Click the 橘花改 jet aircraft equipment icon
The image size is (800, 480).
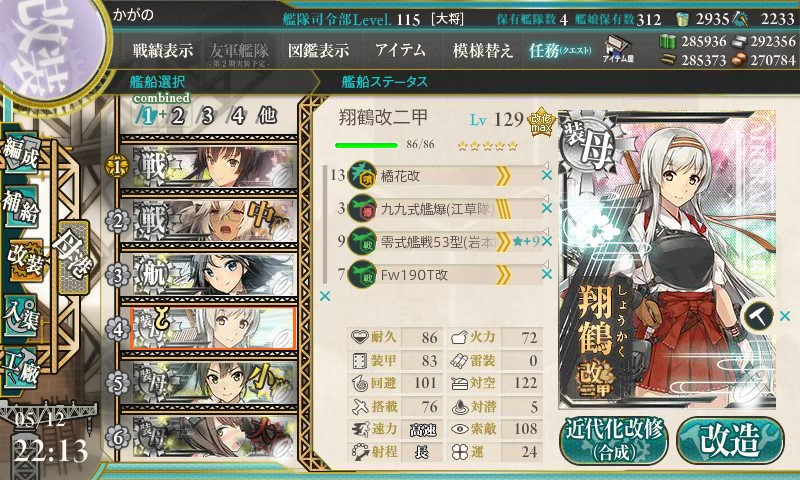[x=362, y=175]
